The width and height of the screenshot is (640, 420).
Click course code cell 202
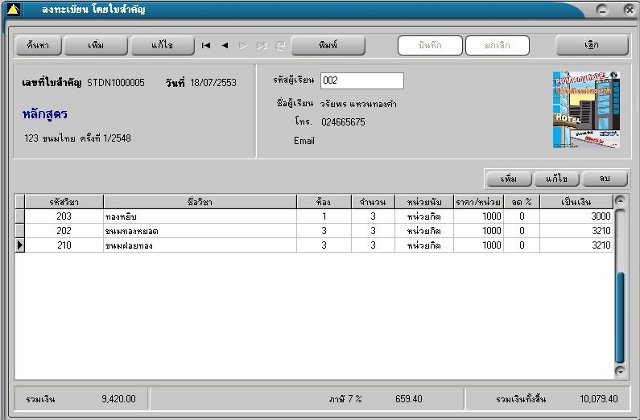pos(64,231)
